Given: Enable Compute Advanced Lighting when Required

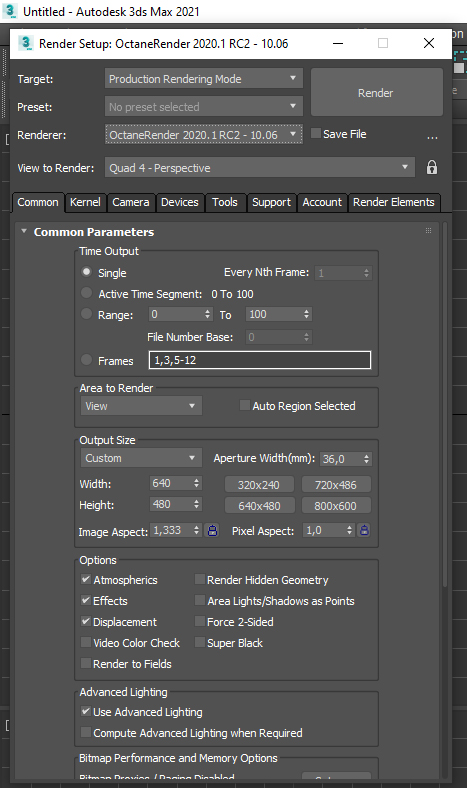Looking at the screenshot, I should click(86, 733).
